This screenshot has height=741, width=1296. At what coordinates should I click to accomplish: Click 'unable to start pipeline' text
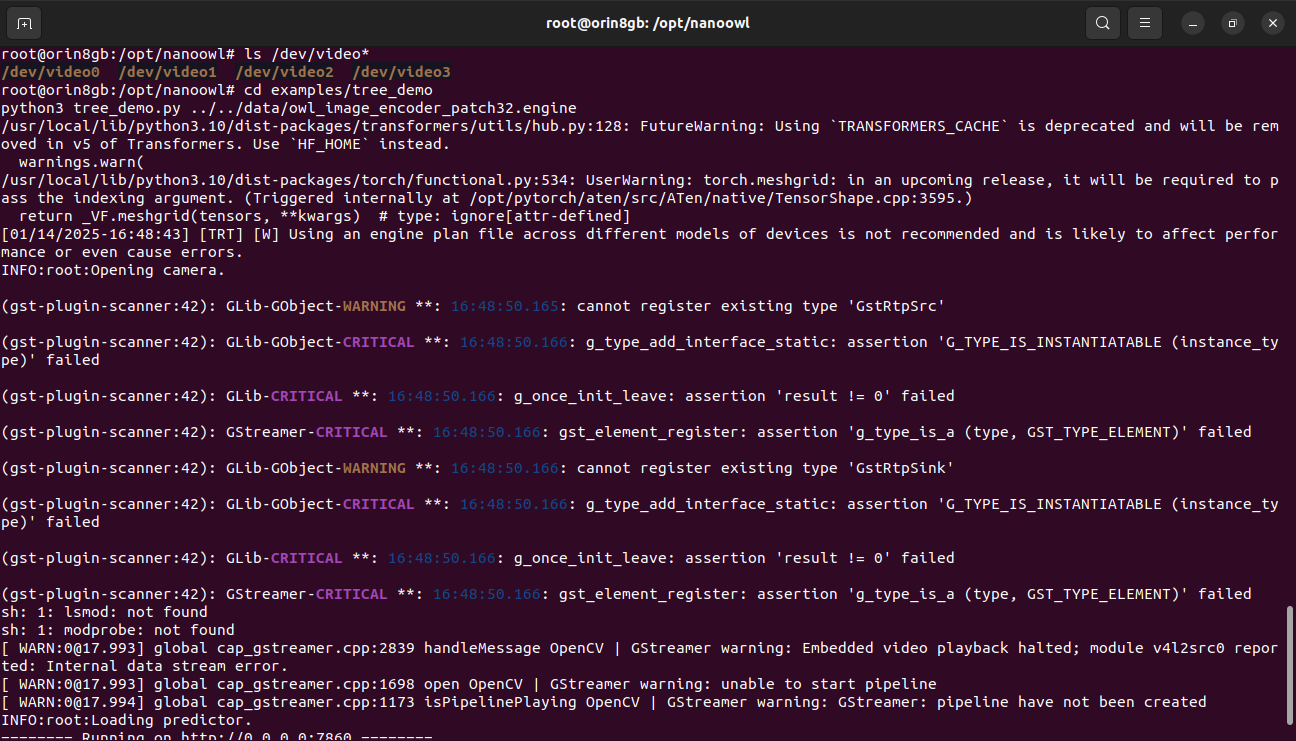[x=829, y=684]
